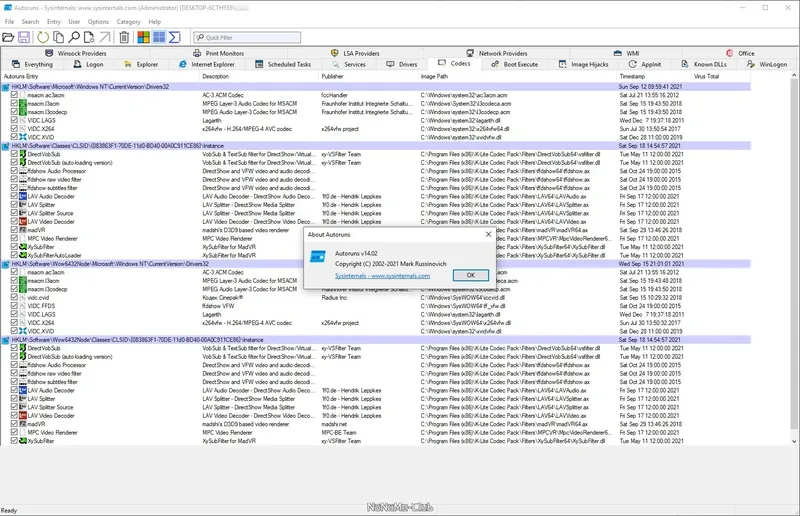Open the File menu
The image size is (800, 516).
(9, 22)
